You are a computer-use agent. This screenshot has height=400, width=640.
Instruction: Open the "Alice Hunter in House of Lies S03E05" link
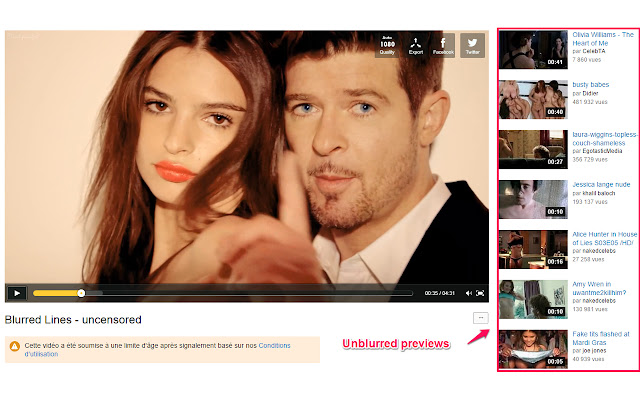(x=604, y=238)
